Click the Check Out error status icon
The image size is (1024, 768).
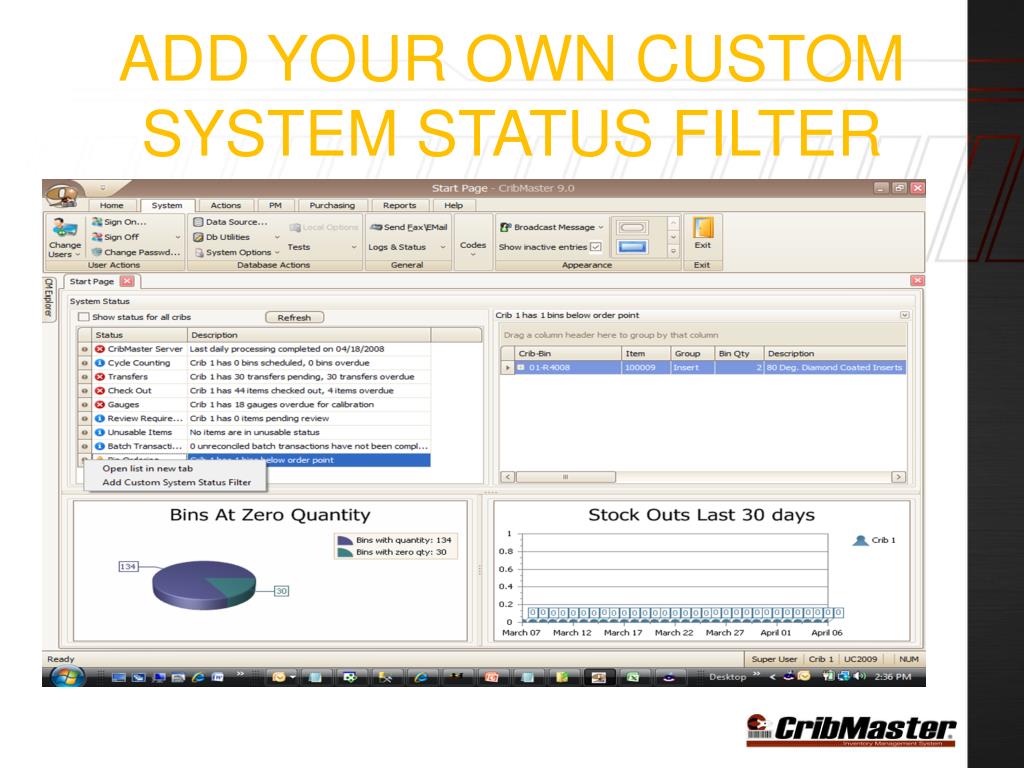100,391
